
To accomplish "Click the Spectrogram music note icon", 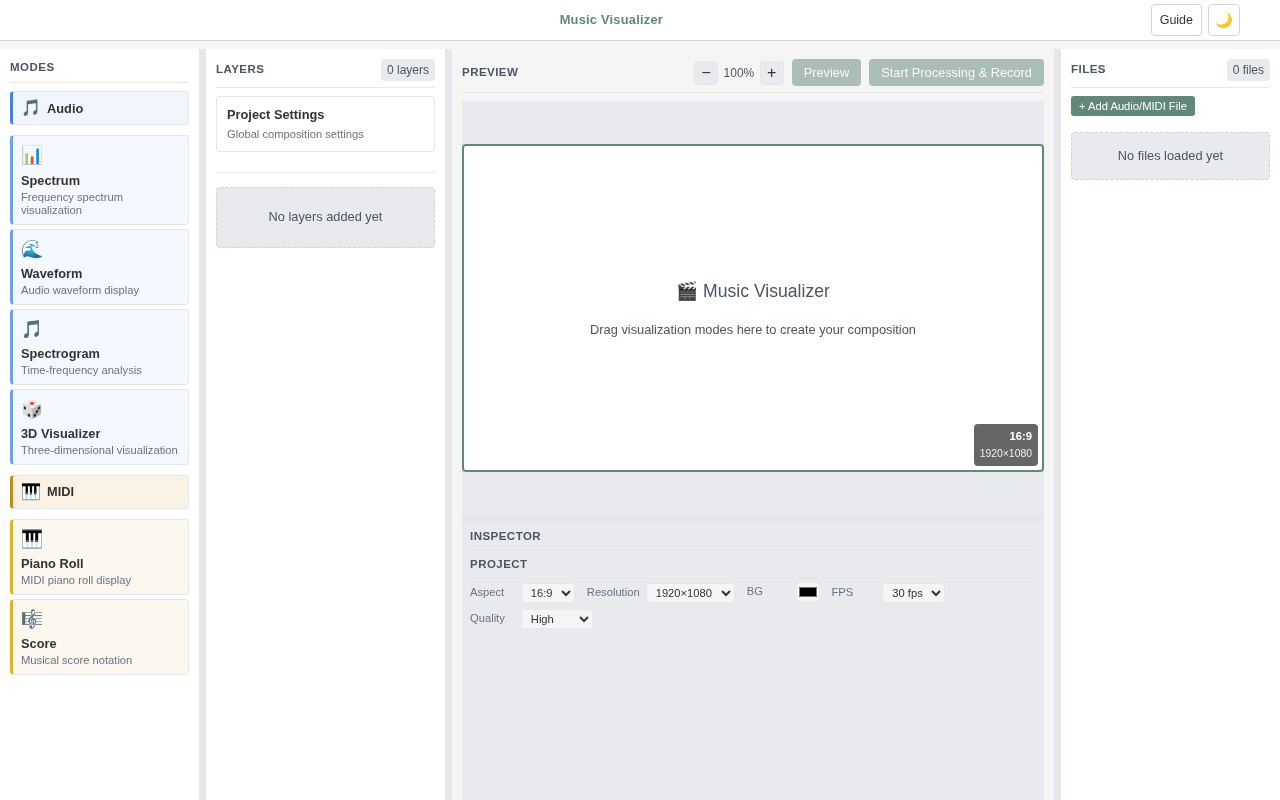I will coord(32,329).
